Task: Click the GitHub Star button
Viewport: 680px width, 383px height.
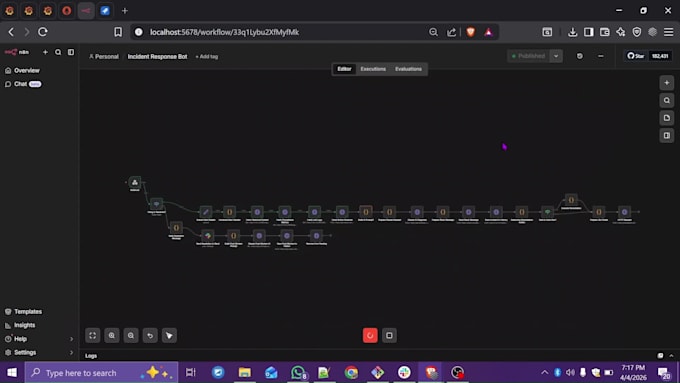Action: pos(636,56)
